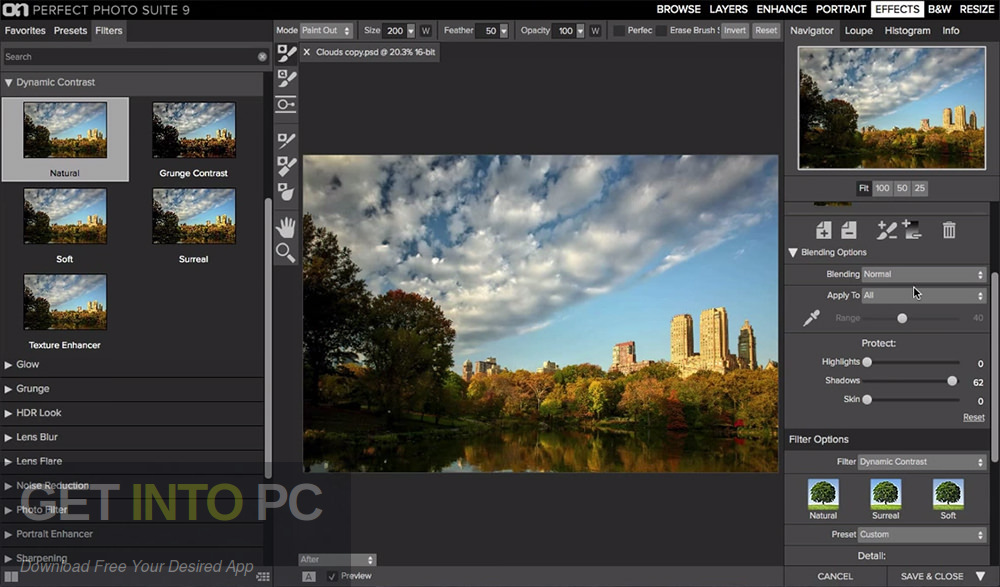Select the Zoom magnifier tool
The width and height of the screenshot is (1000, 587).
[286, 253]
